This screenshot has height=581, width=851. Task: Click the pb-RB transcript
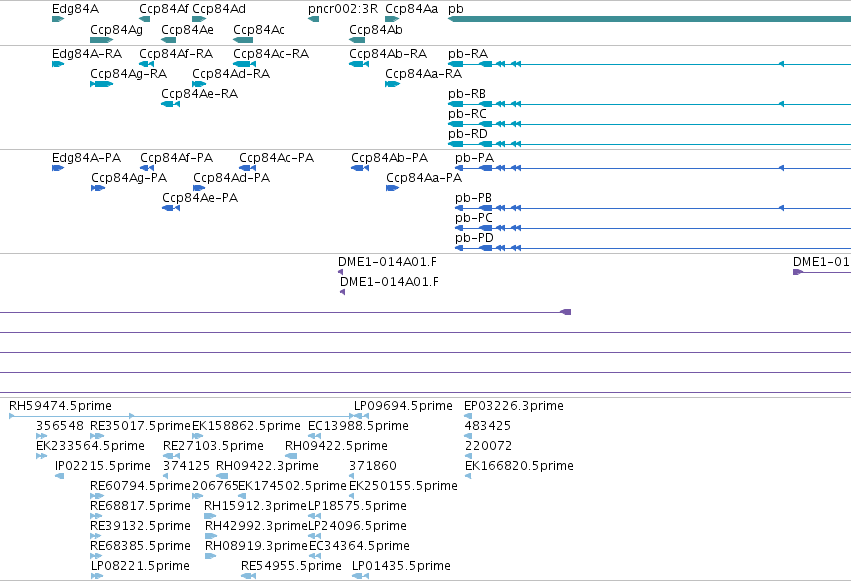(649, 104)
